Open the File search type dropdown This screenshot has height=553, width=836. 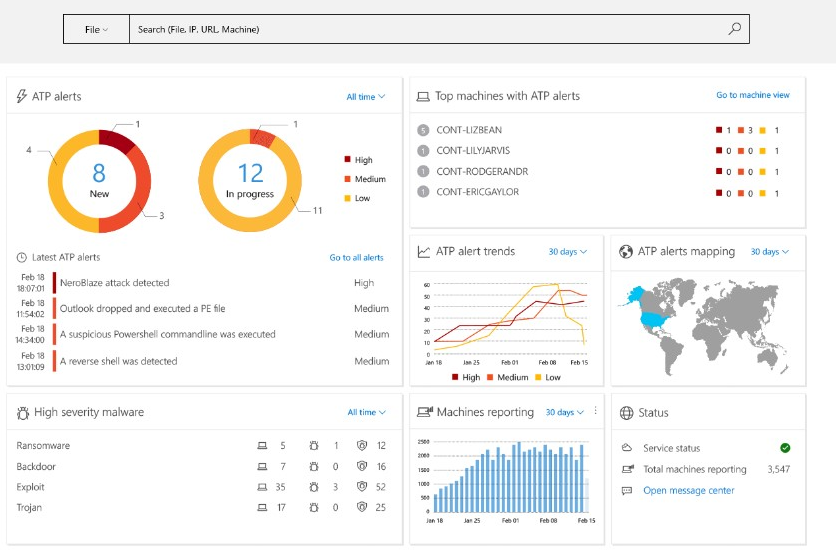pos(96,29)
